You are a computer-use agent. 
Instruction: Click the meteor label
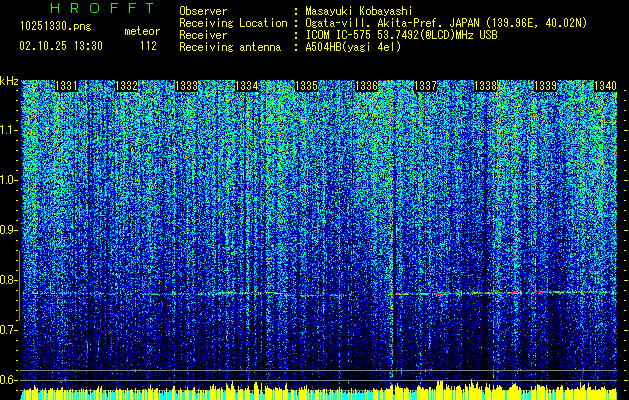[x=142, y=31]
